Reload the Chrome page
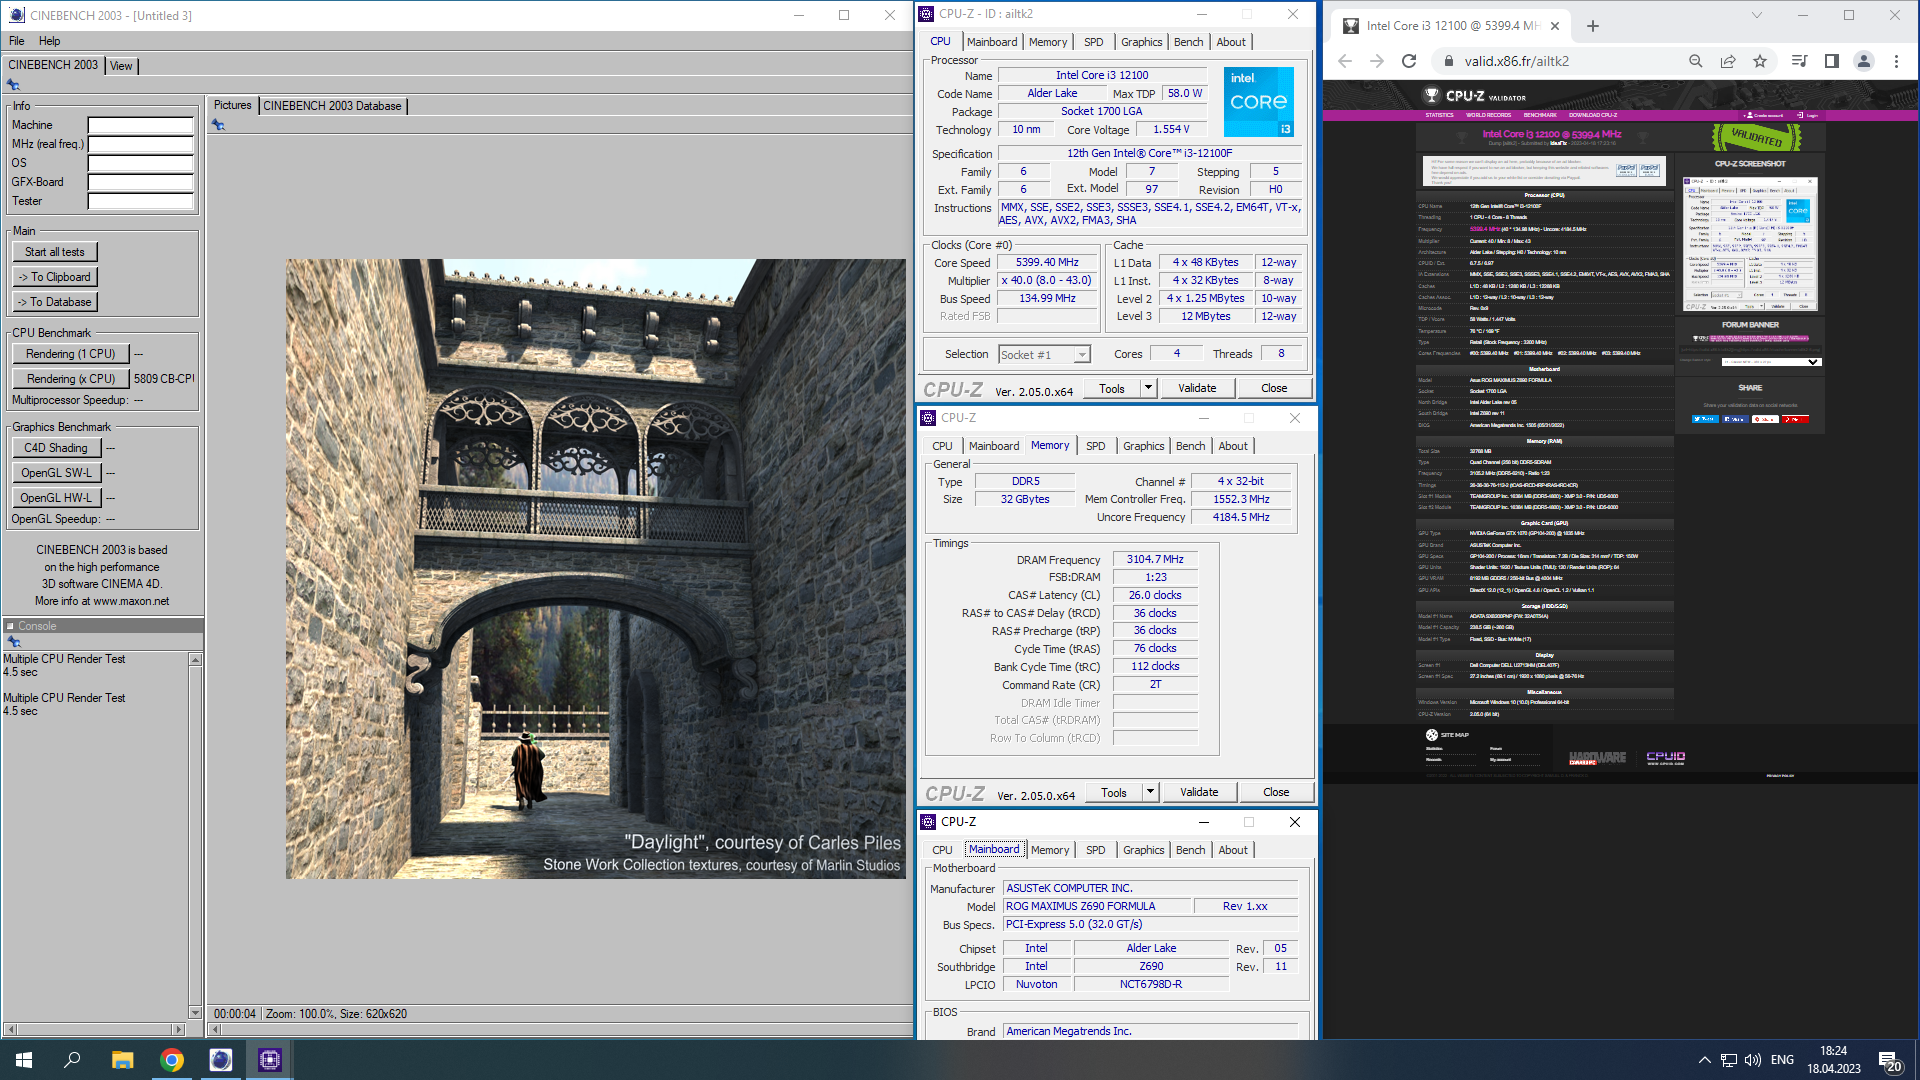 tap(1409, 61)
